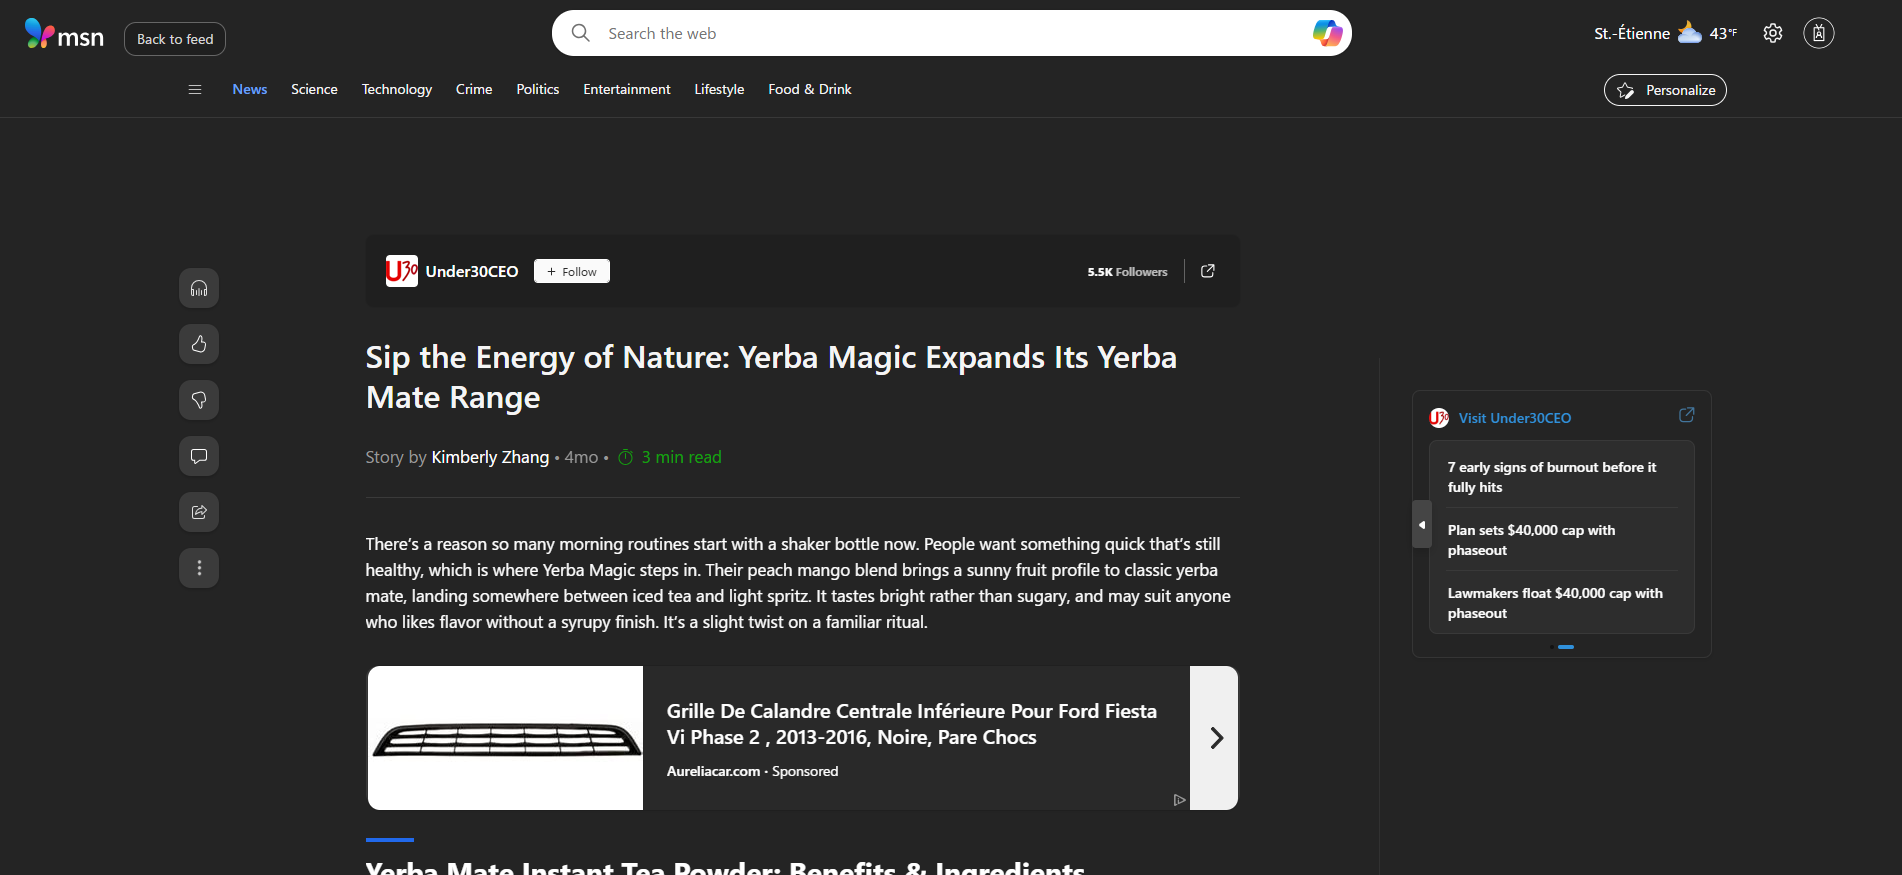The height and width of the screenshot is (875, 1902).
Task: Open '7 early signs of burnout' story
Action: (x=1552, y=477)
